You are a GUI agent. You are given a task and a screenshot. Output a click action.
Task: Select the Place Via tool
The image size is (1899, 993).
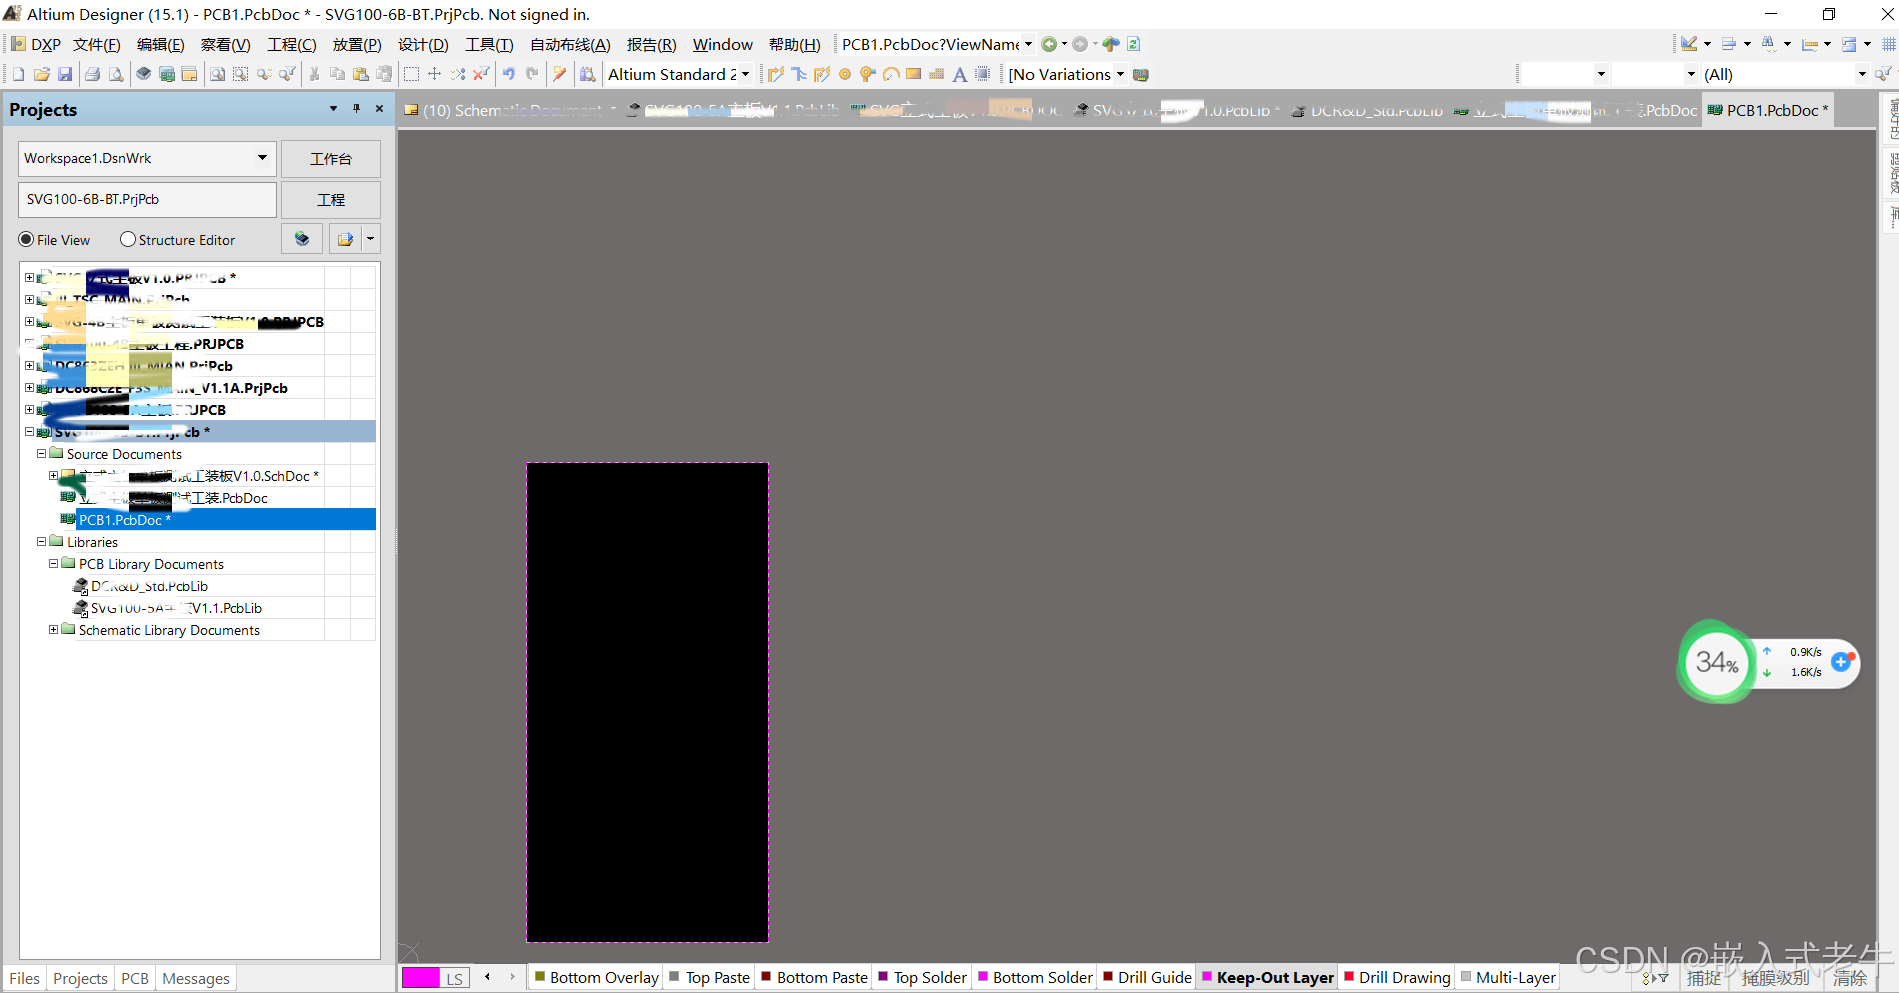click(867, 74)
